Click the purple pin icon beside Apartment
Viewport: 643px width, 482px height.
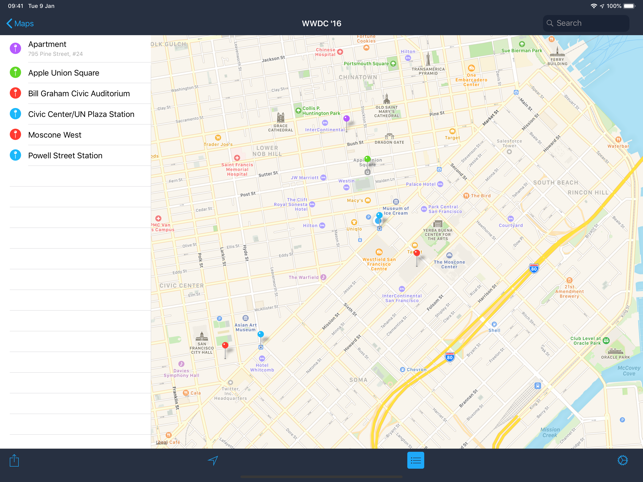pyautogui.click(x=15, y=48)
